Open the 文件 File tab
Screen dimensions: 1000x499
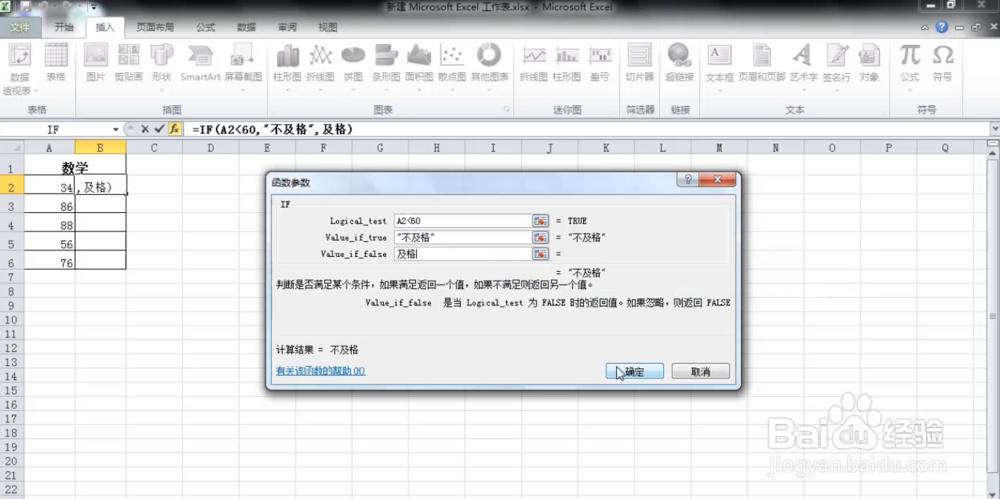click(20, 27)
